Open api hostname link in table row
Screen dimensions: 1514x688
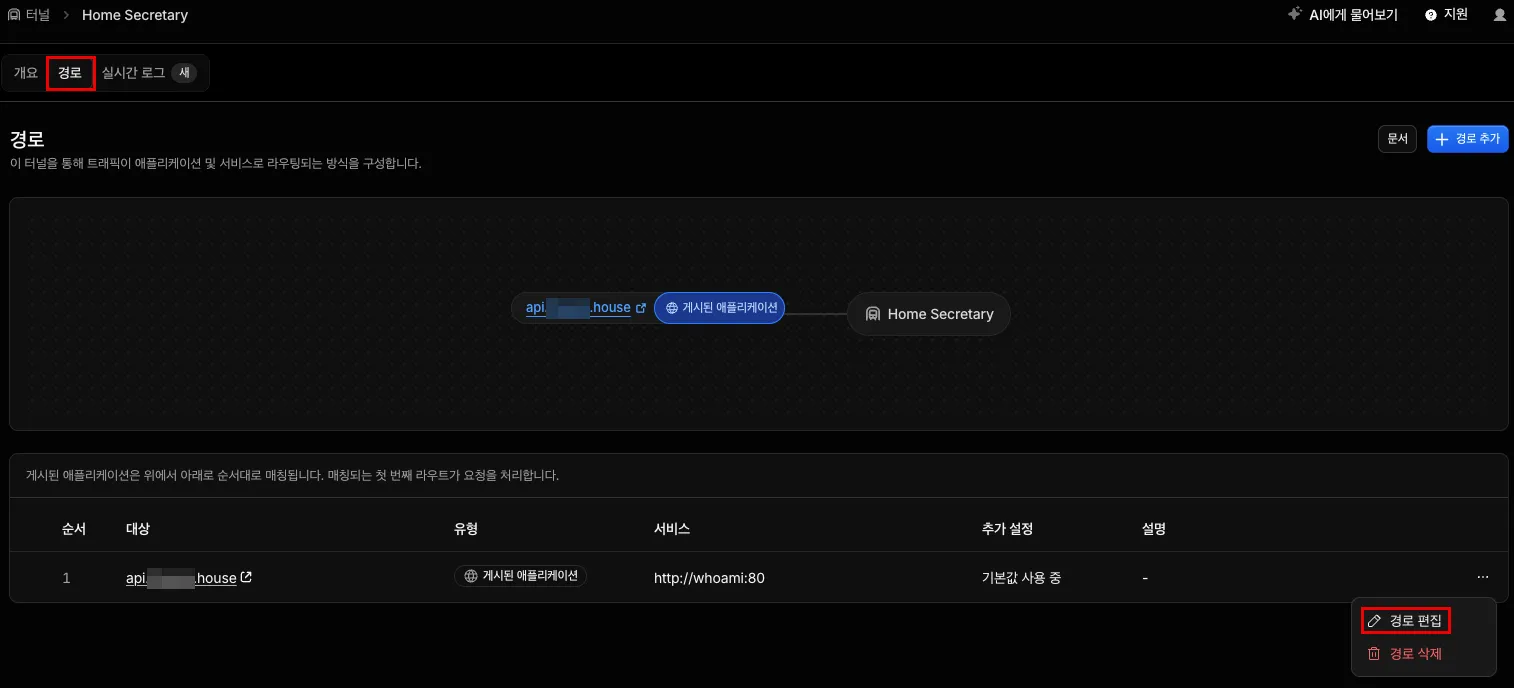pyautogui.click(x=181, y=578)
